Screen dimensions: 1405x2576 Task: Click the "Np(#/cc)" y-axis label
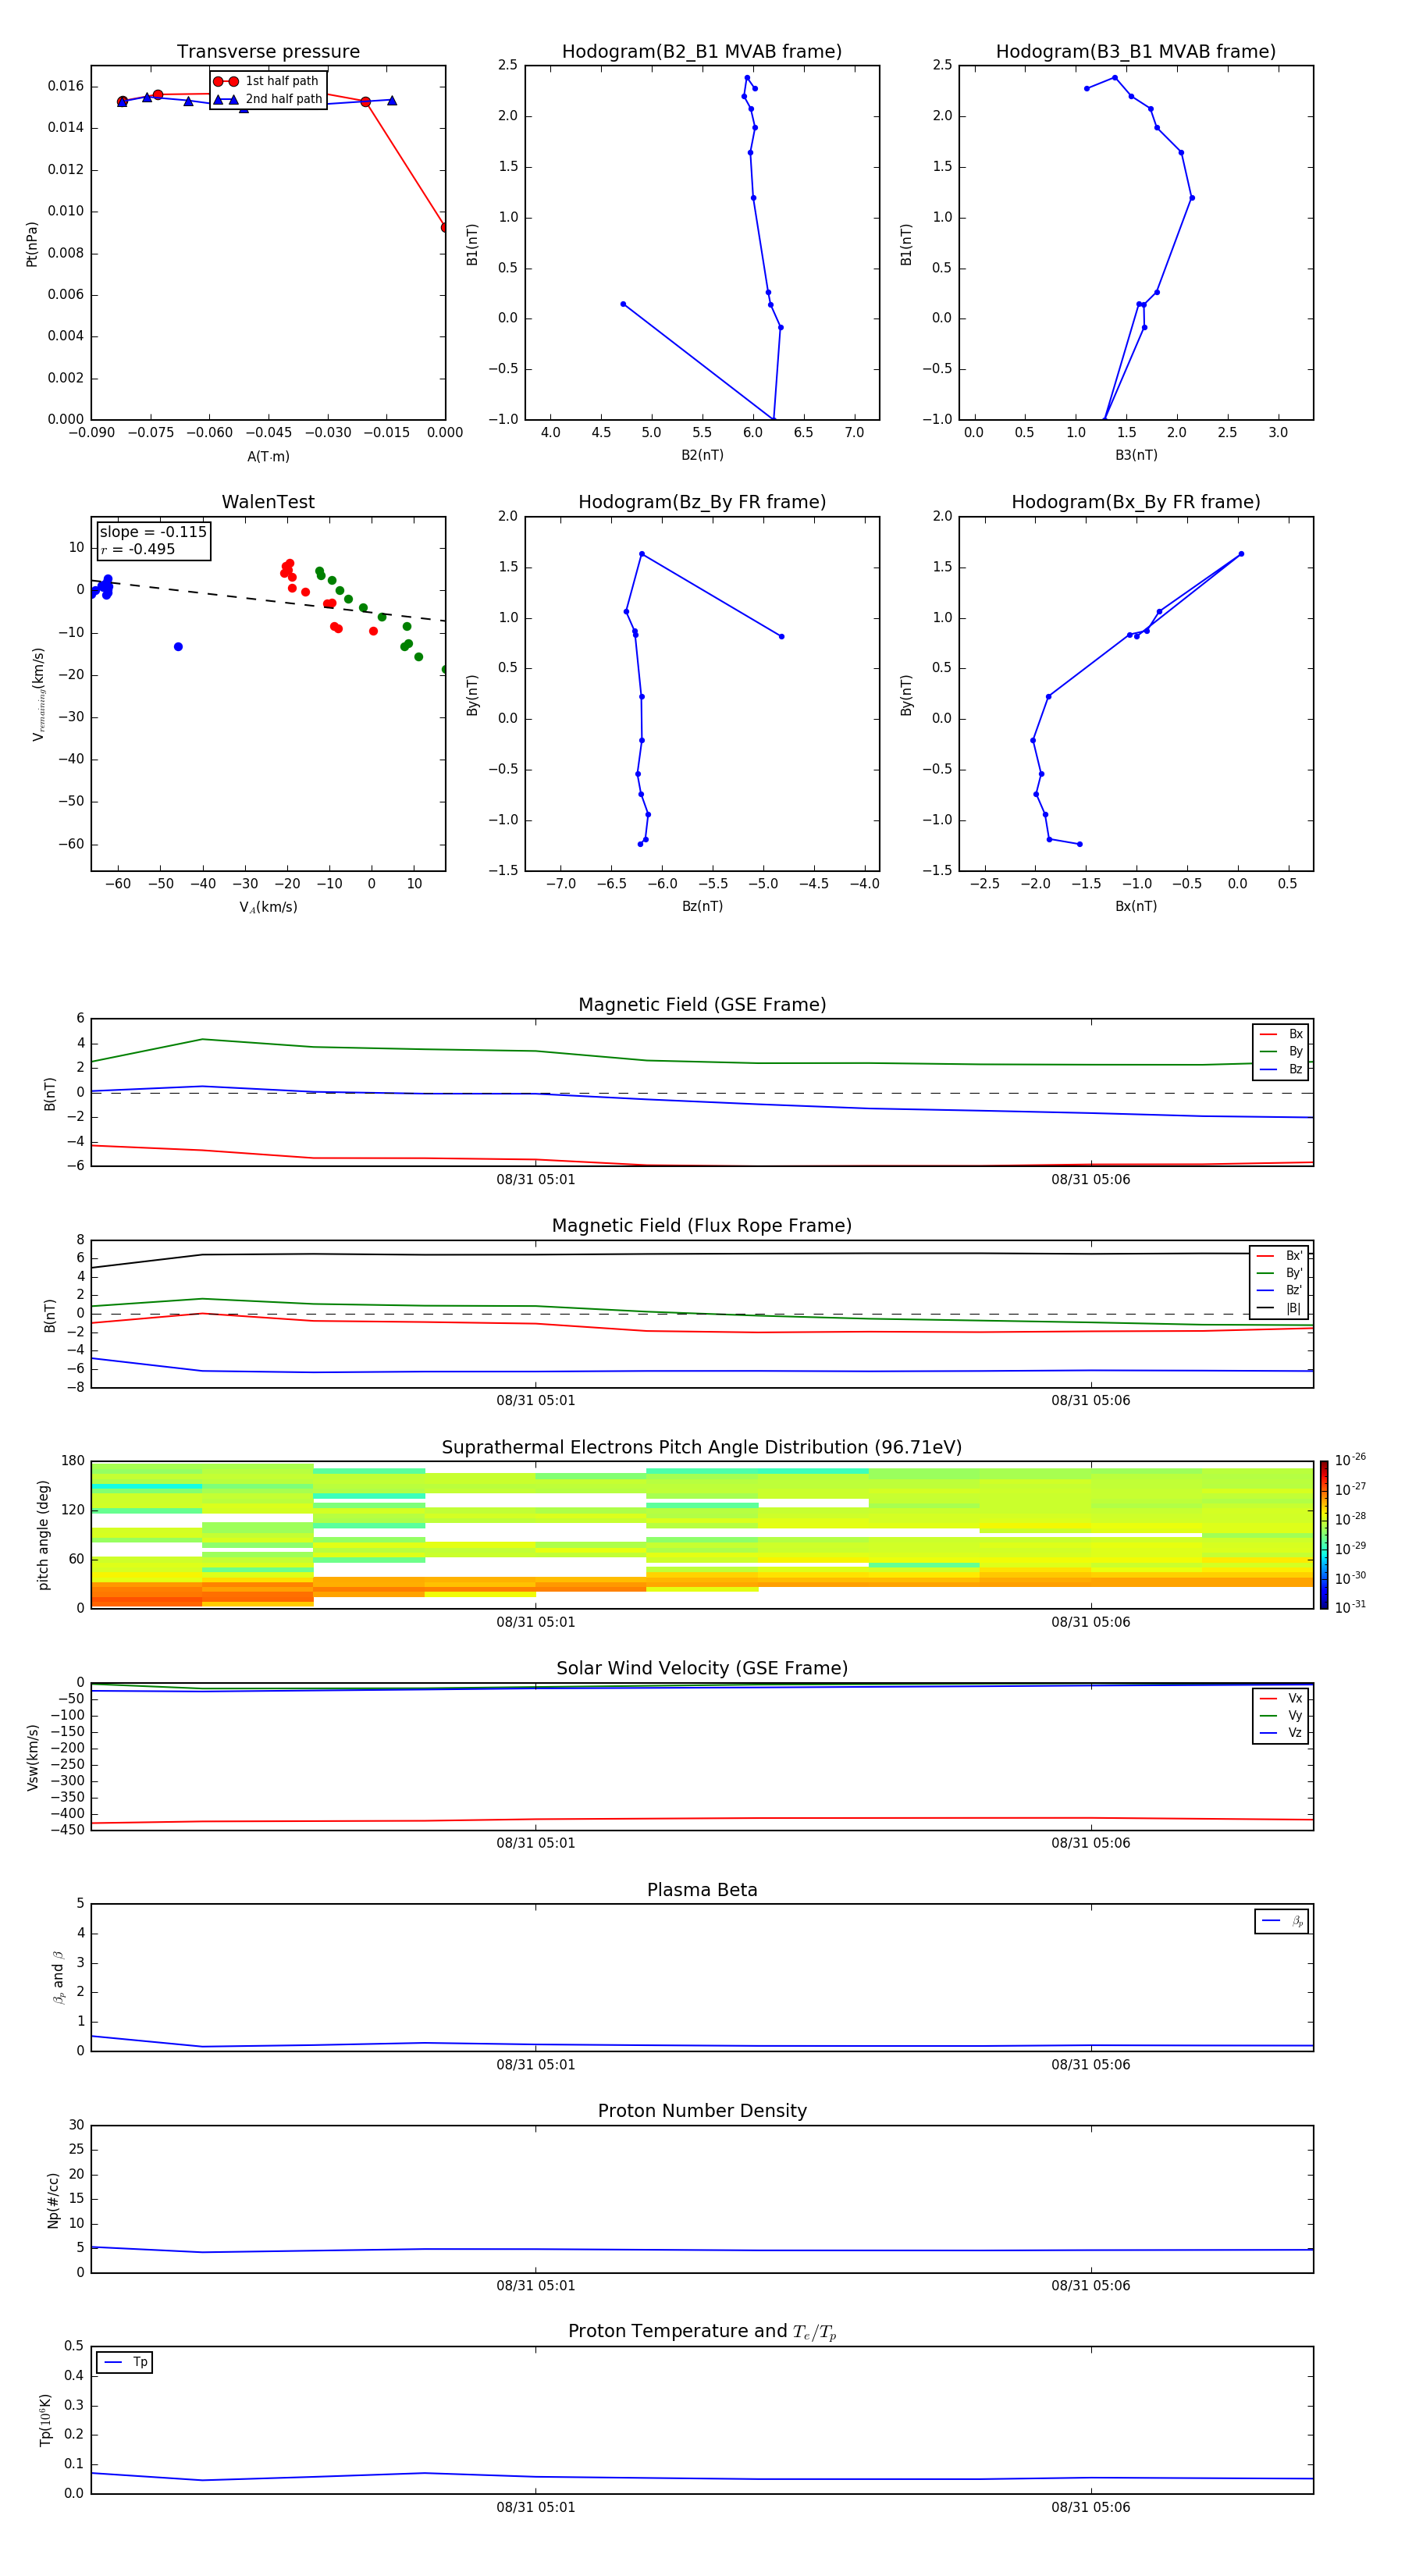[53, 2200]
